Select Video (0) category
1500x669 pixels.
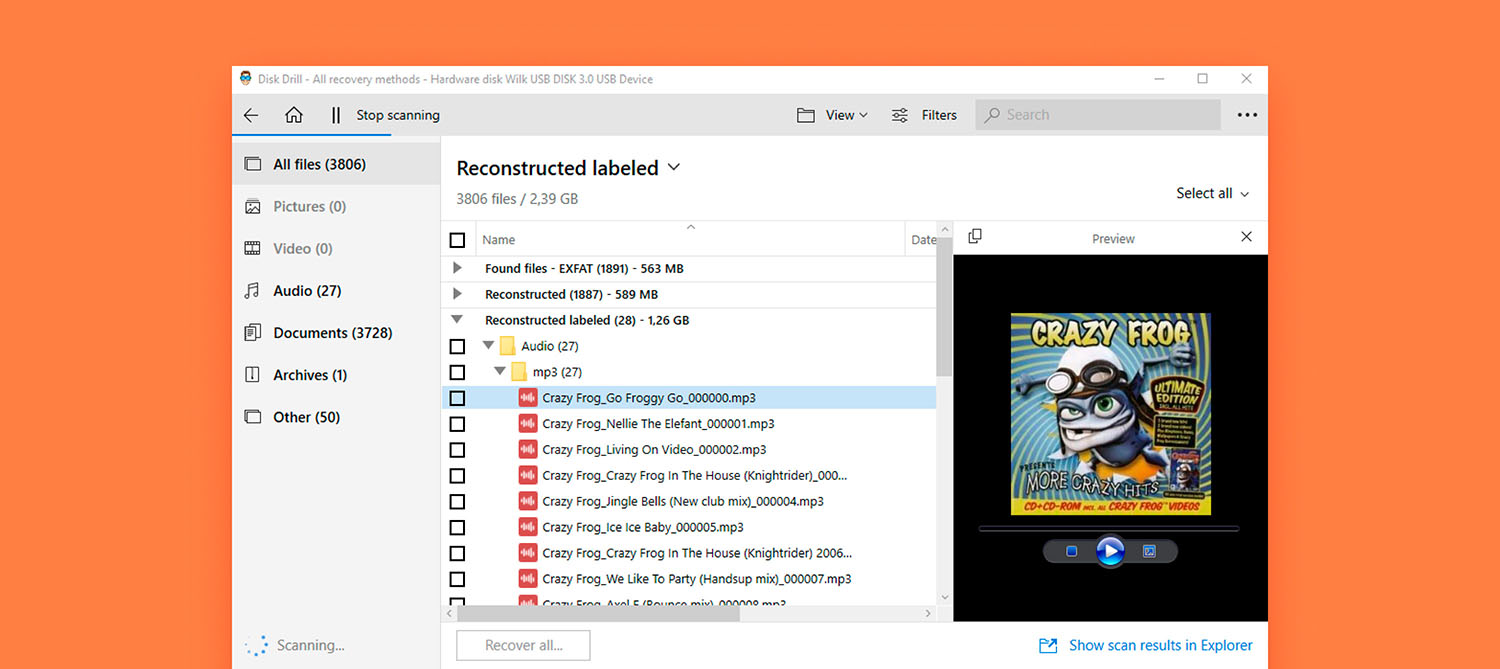pos(336,248)
